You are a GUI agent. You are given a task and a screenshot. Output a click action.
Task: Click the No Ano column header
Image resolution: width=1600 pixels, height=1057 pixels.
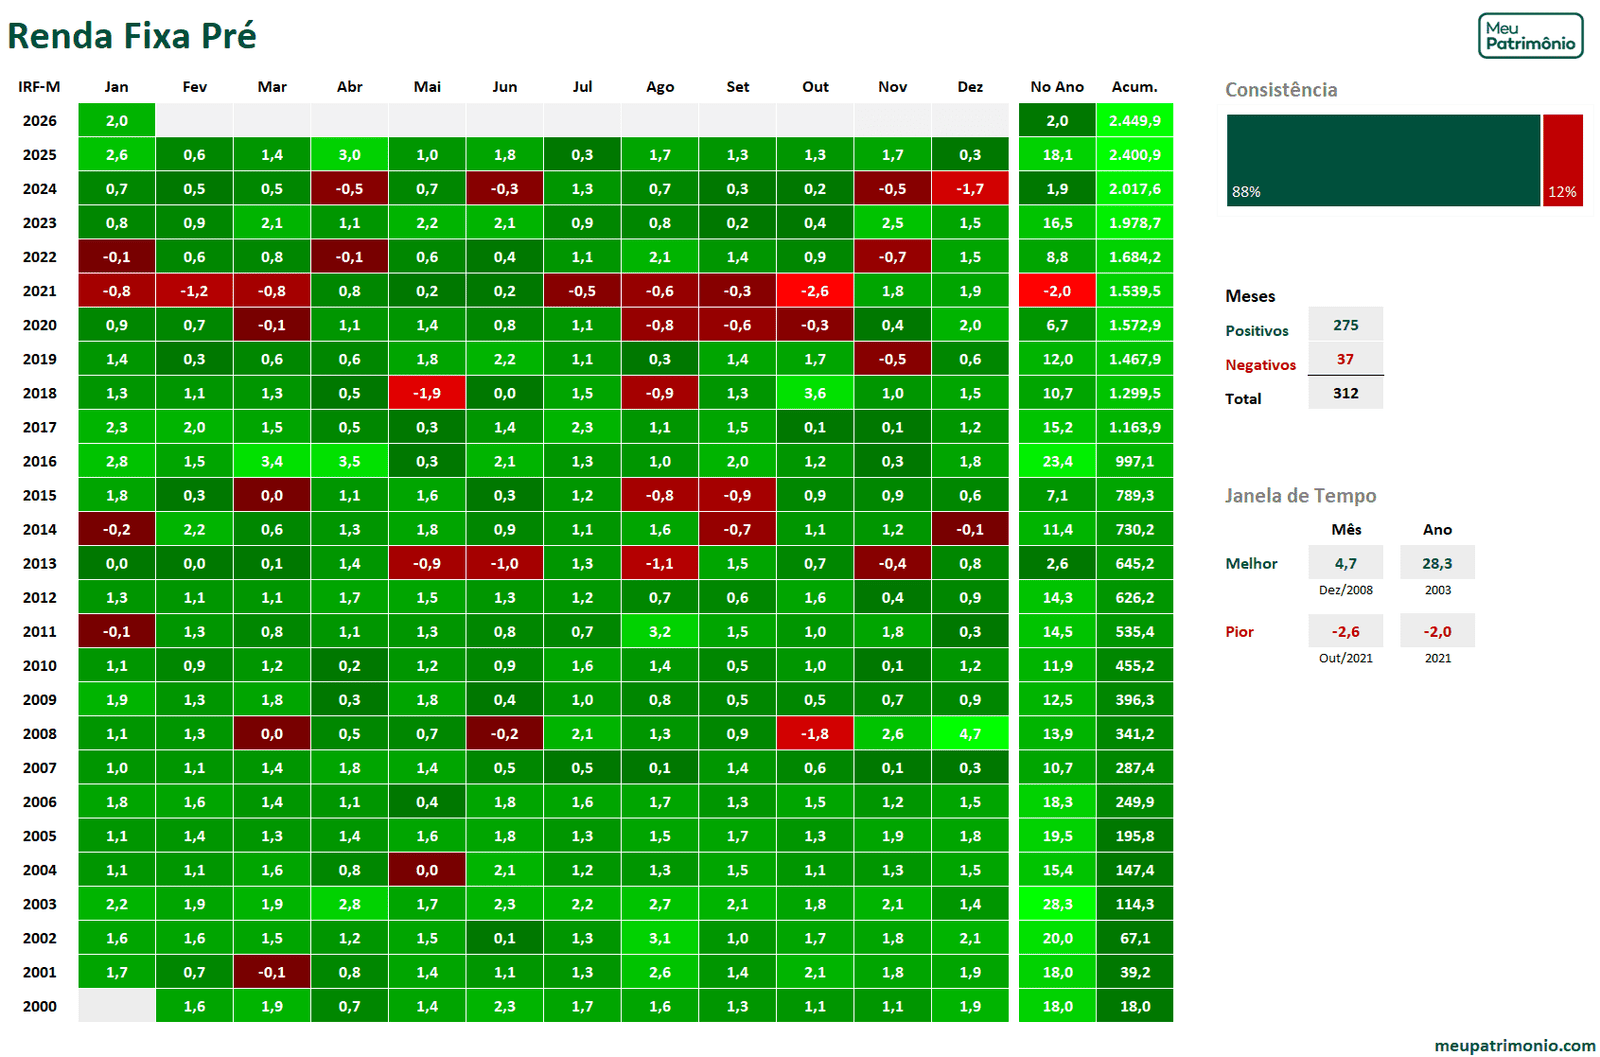1057,87
